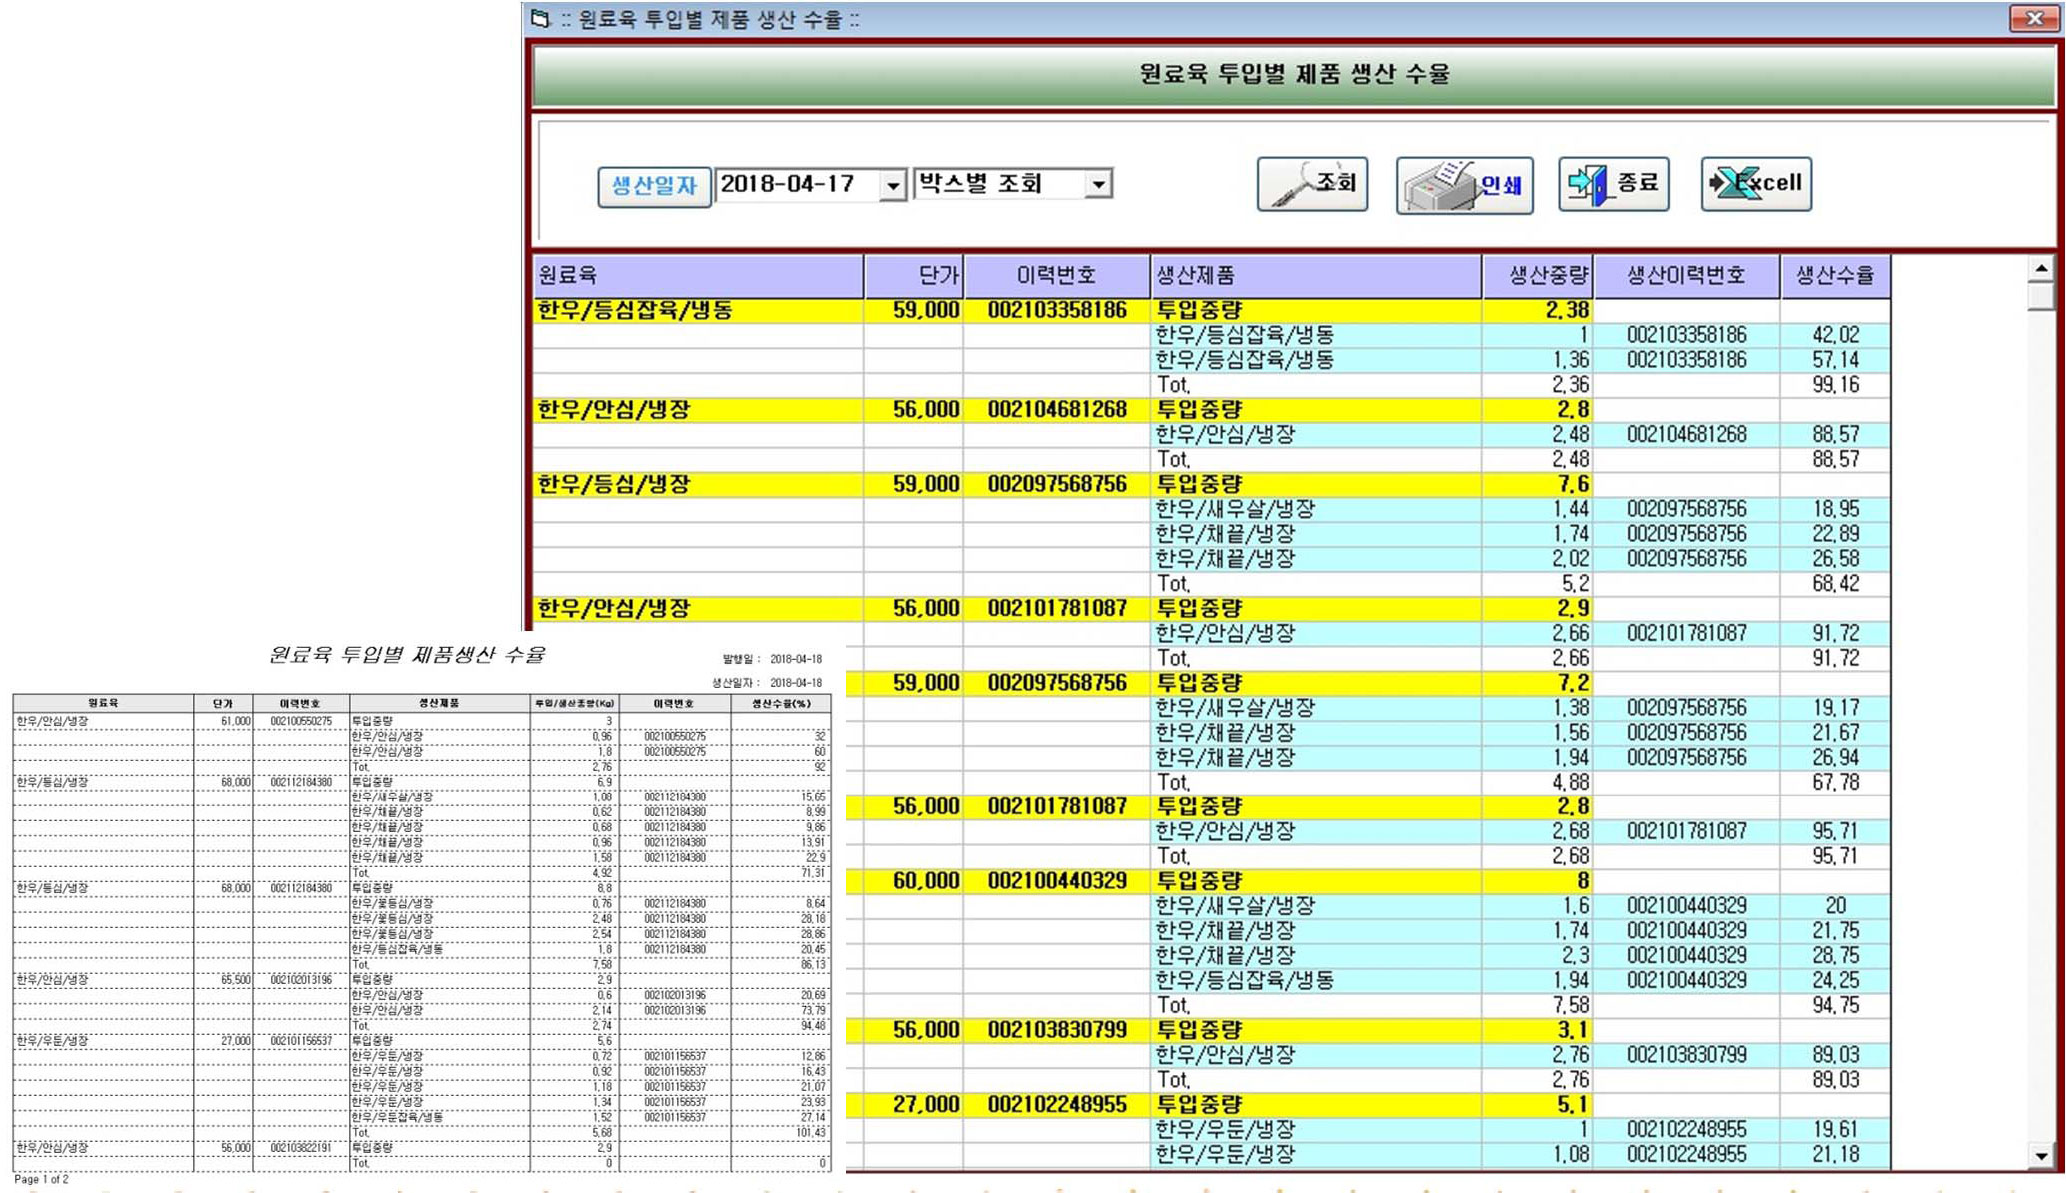This screenshot has width=2066, height=1193.
Task: Close the 원료육 투입별 window
Action: (2034, 18)
